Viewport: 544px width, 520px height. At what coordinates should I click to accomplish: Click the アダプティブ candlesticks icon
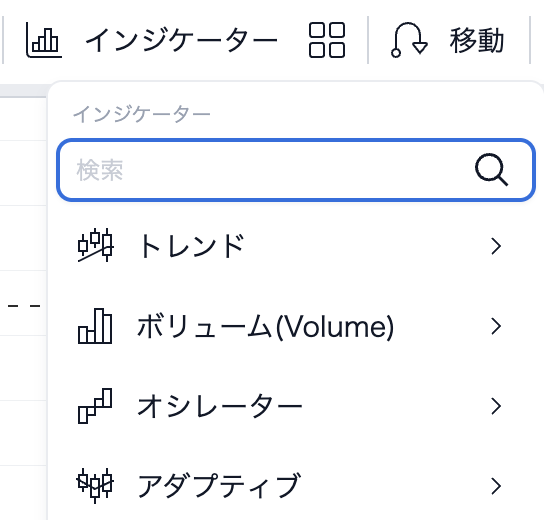point(95,485)
